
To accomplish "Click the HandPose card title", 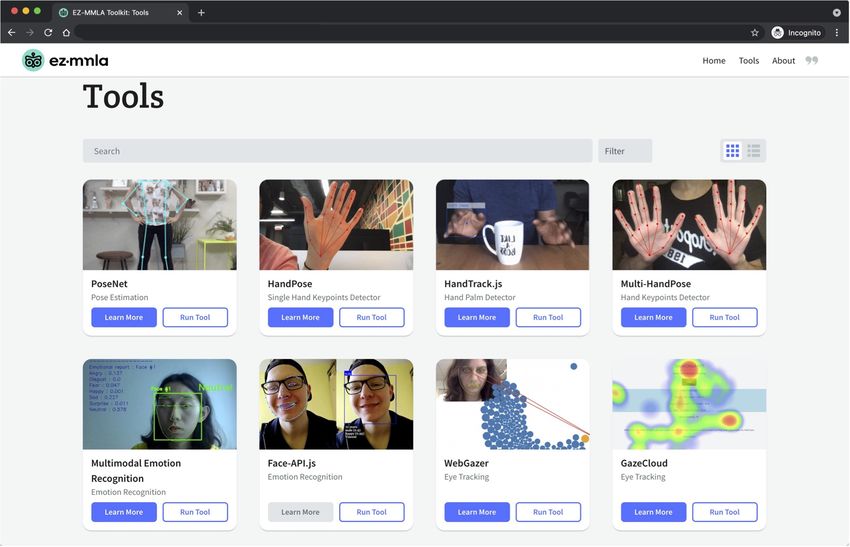I will [x=290, y=284].
